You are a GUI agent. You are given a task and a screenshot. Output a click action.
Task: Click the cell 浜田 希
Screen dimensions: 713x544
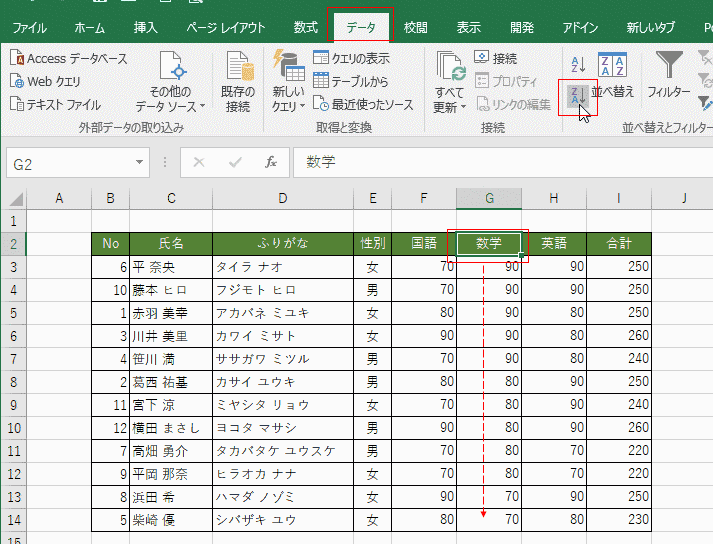[x=171, y=497]
